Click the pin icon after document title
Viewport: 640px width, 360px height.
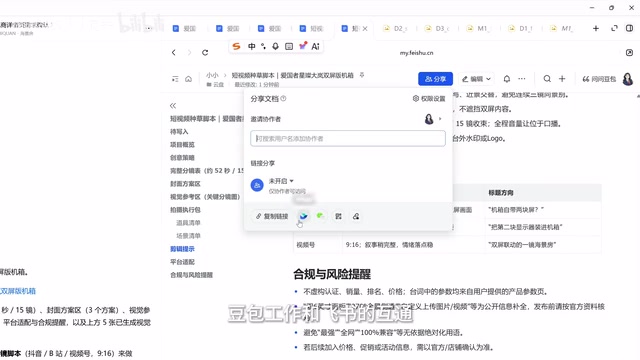362,75
